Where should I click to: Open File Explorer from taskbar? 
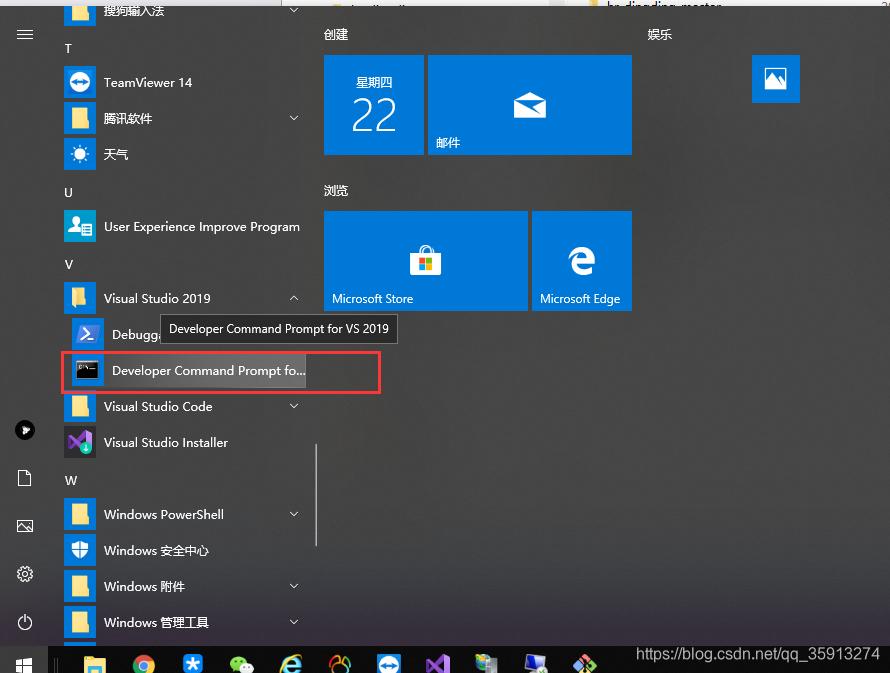point(95,664)
